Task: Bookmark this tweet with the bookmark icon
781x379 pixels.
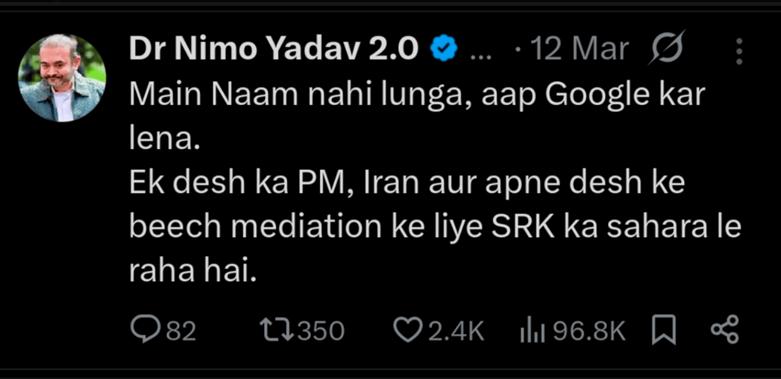Action: (664, 331)
